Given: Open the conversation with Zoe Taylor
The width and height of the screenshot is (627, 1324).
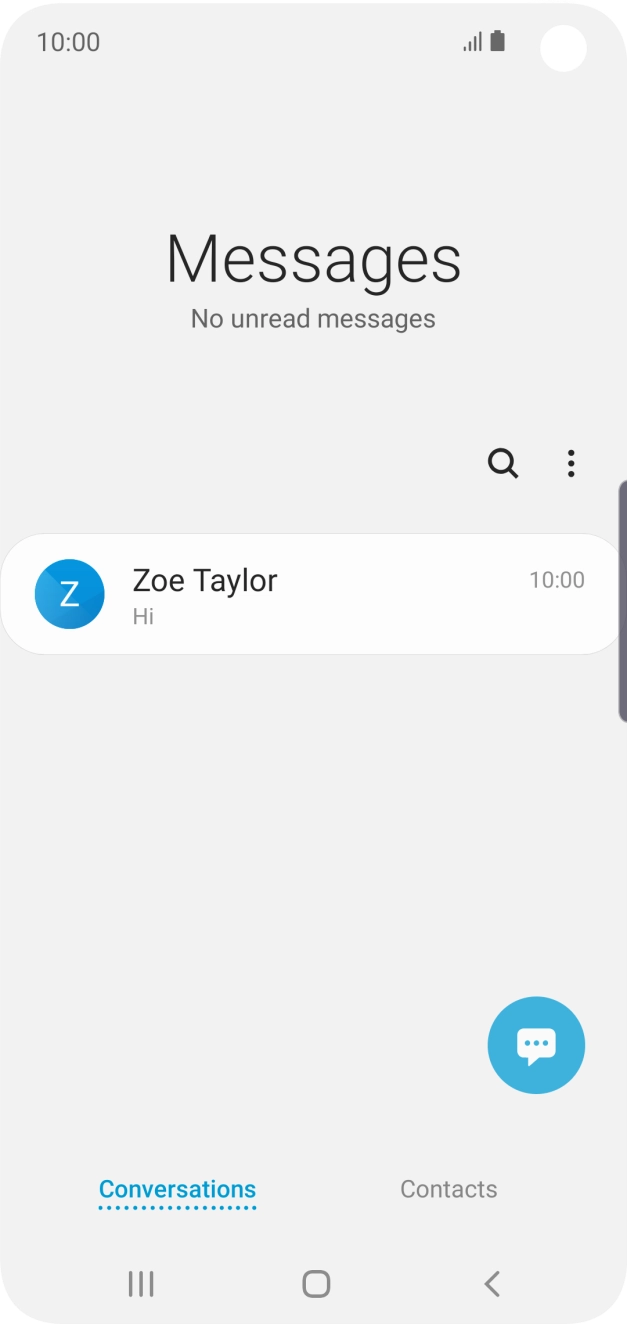Looking at the screenshot, I should (x=300, y=593).
